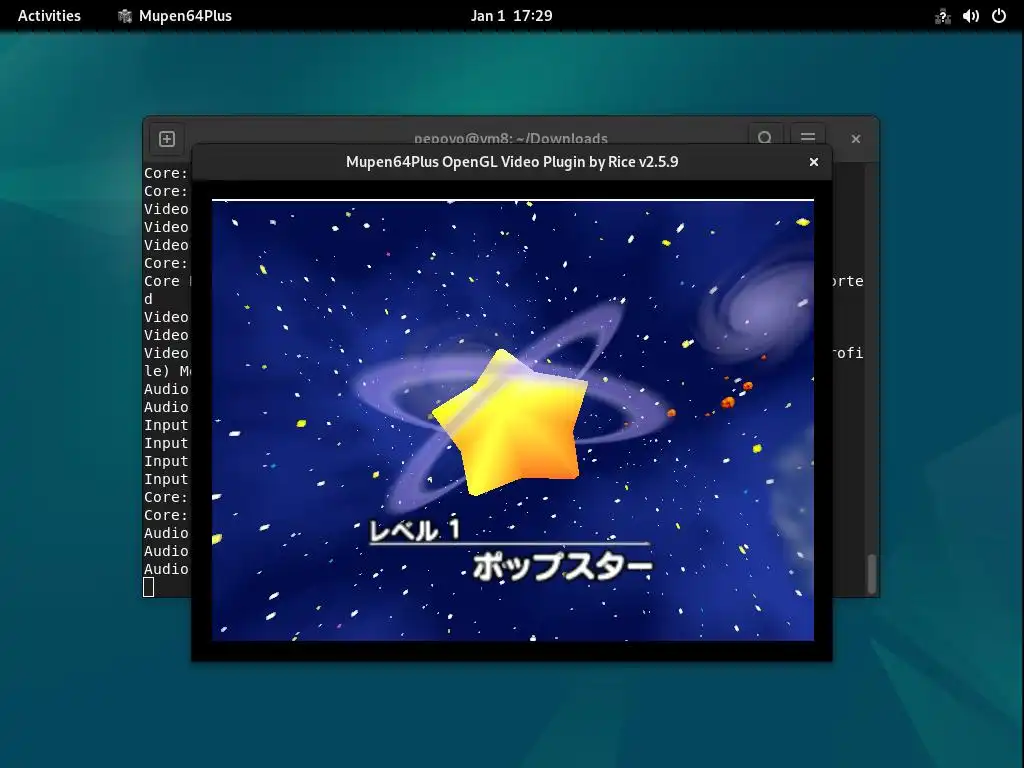This screenshot has height=768, width=1024.
Task: Click the Mupen64Plus OpenGL Video Plugin title bar
Action: coord(511,162)
